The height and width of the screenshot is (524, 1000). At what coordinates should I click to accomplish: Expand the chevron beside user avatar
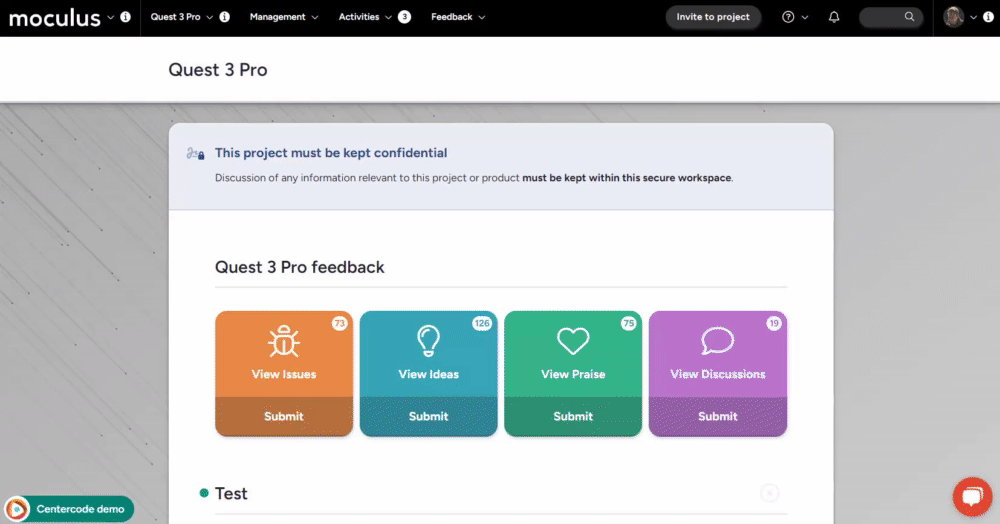[x=973, y=17]
